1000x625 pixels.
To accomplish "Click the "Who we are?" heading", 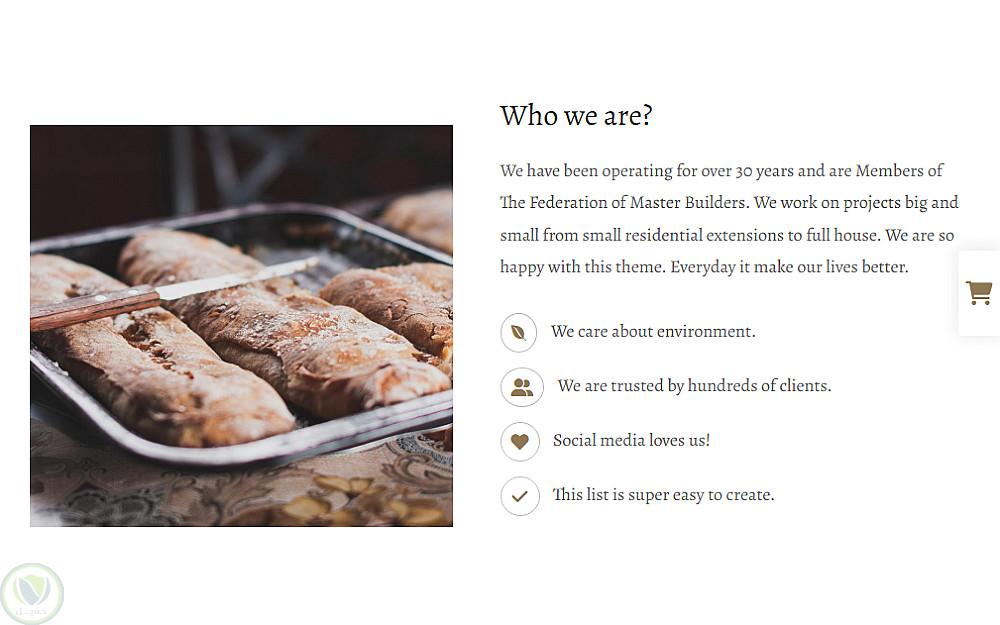I will tap(576, 116).
